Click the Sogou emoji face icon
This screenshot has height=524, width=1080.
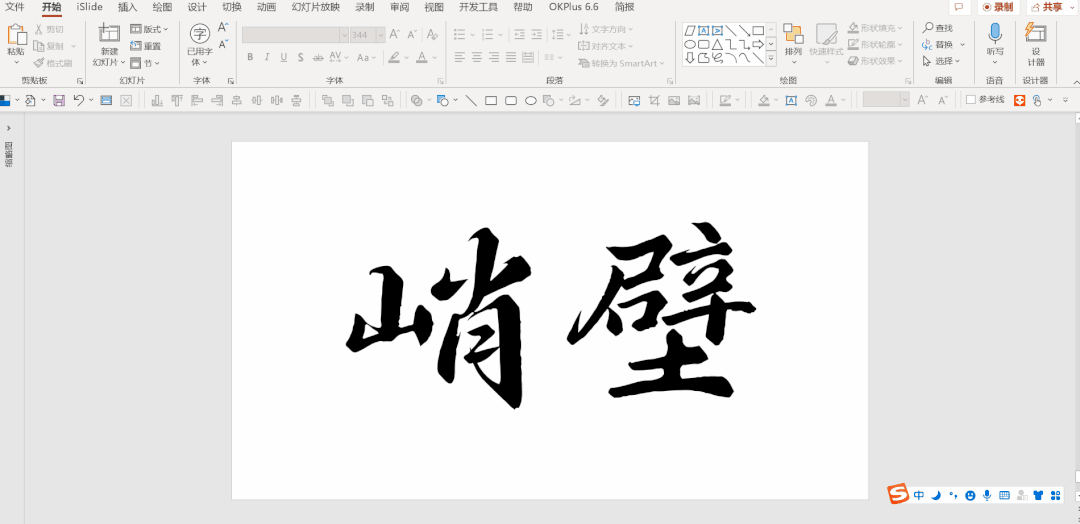970,495
